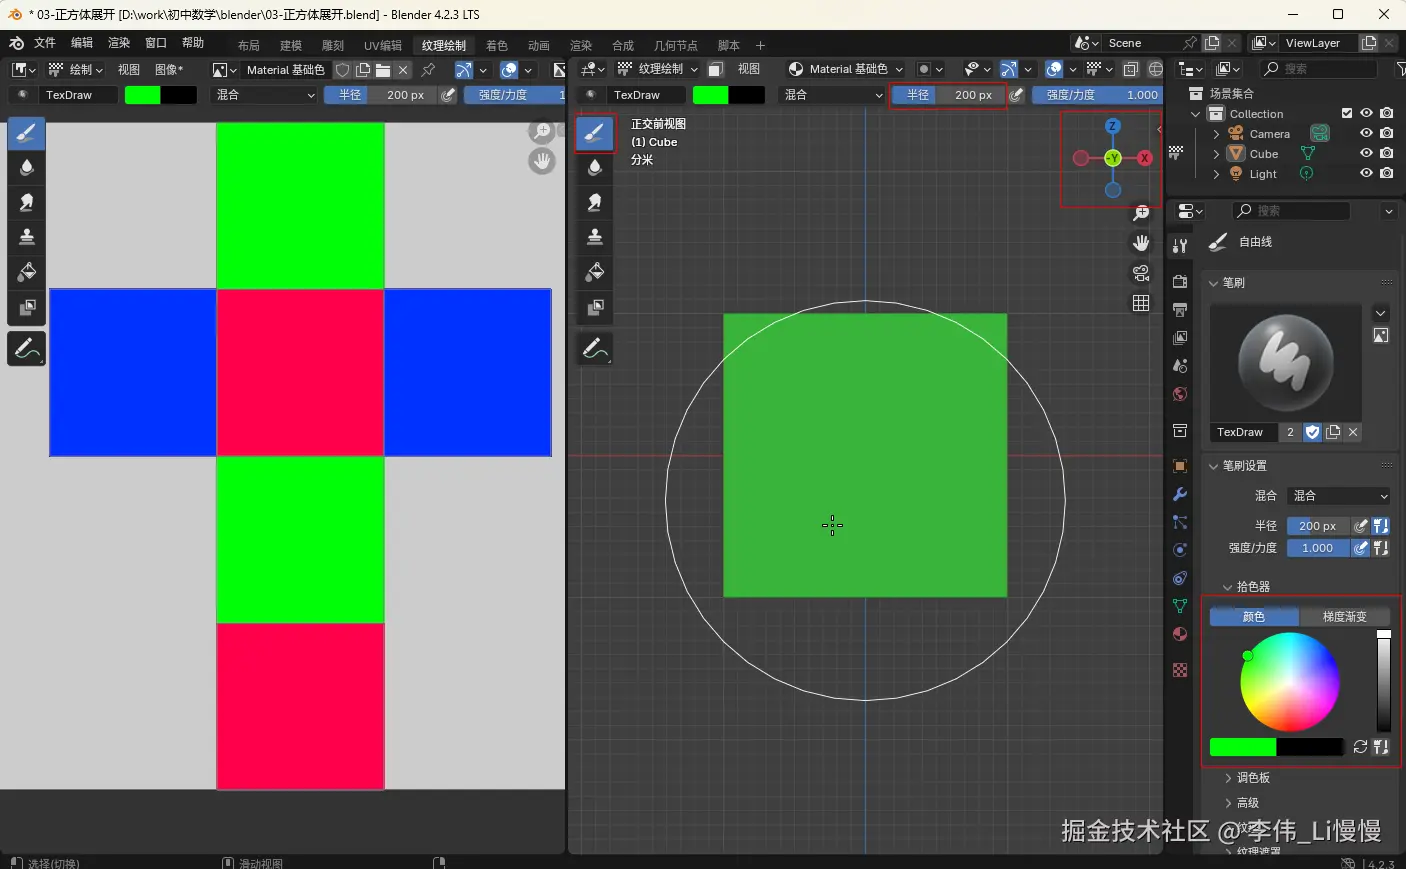The image size is (1406, 869).
Task: Expand the 调色板 palette section
Action: (x=1253, y=778)
